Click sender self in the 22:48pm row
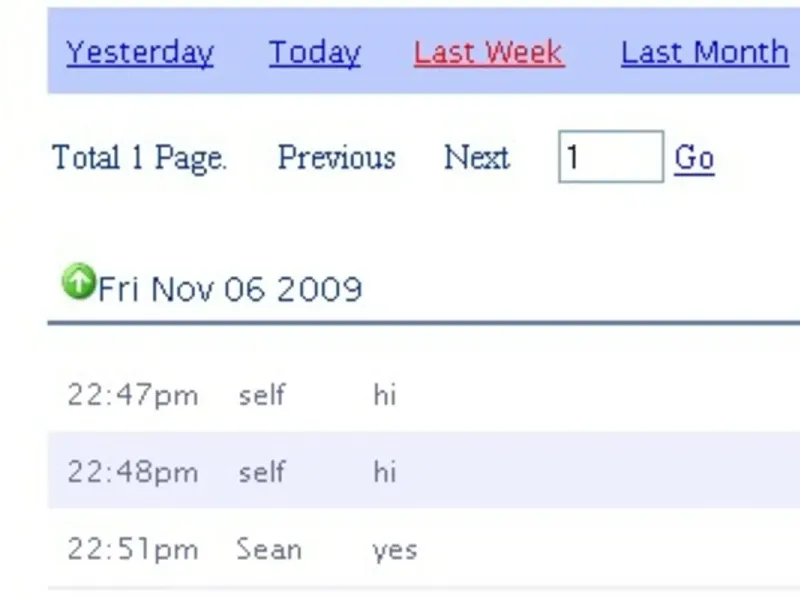Image resolution: width=800 pixels, height=600 pixels. (262, 472)
